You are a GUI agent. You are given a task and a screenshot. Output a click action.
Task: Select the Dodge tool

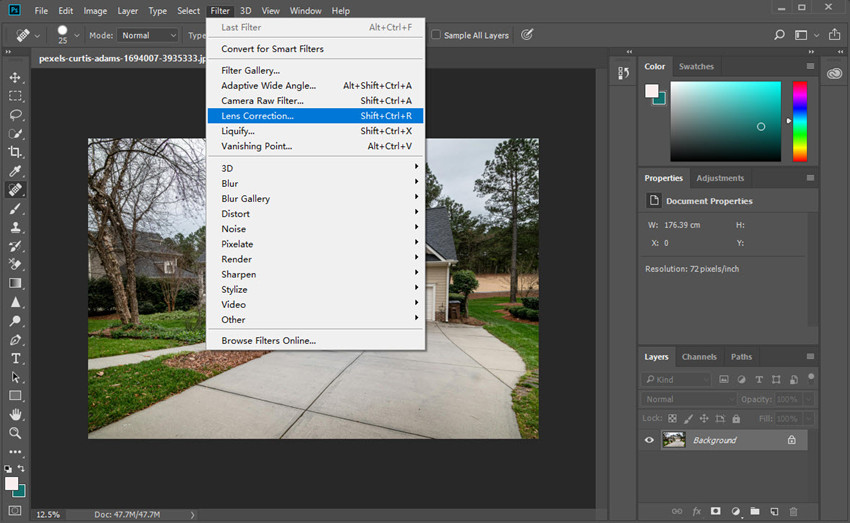click(15, 321)
